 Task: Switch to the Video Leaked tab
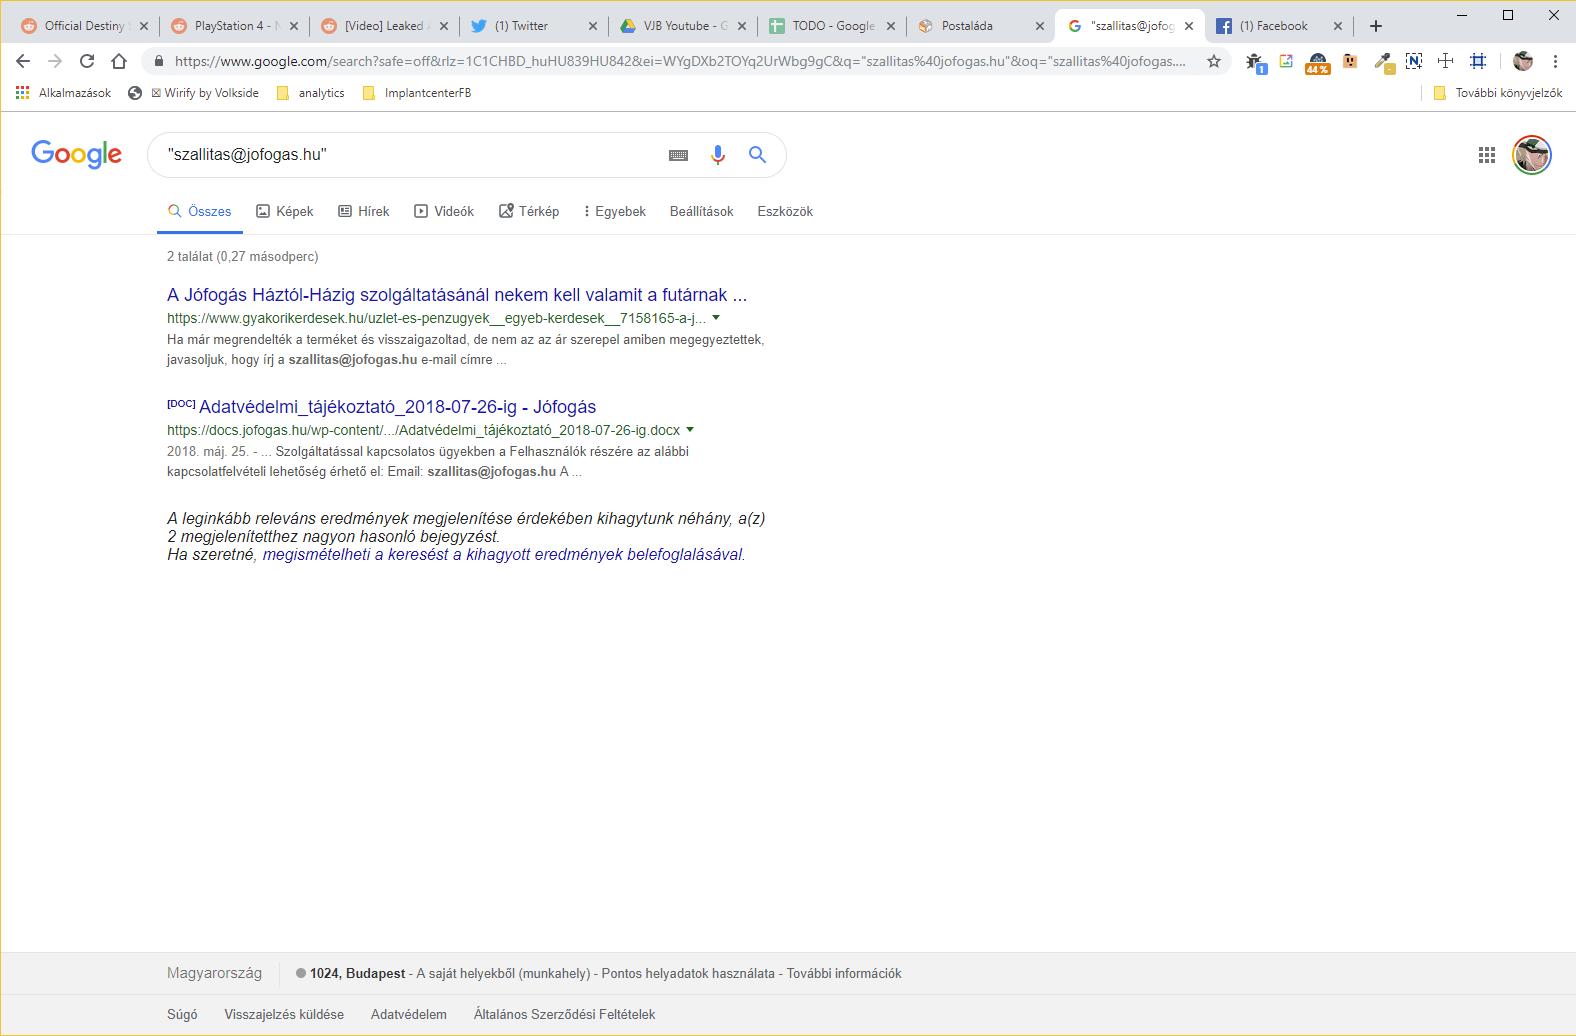coord(384,26)
